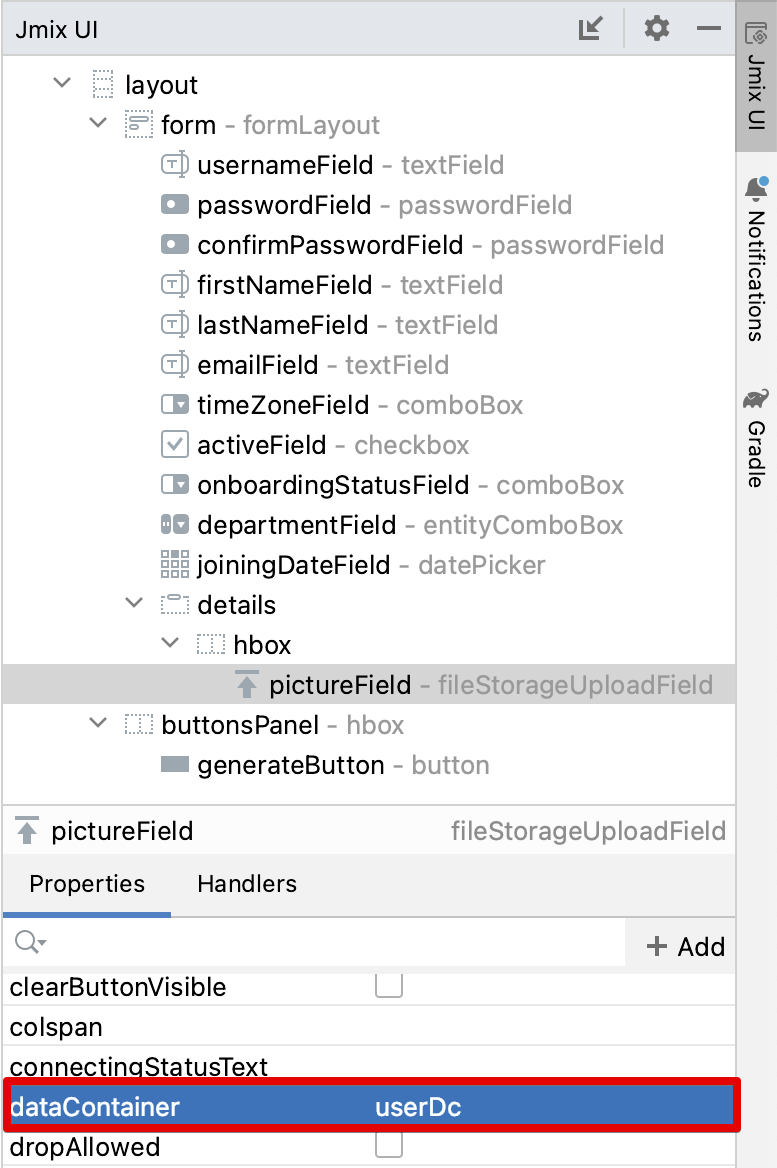Click the Jmix UI settings gear icon
Image resolution: width=777 pixels, height=1168 pixels.
[656, 29]
